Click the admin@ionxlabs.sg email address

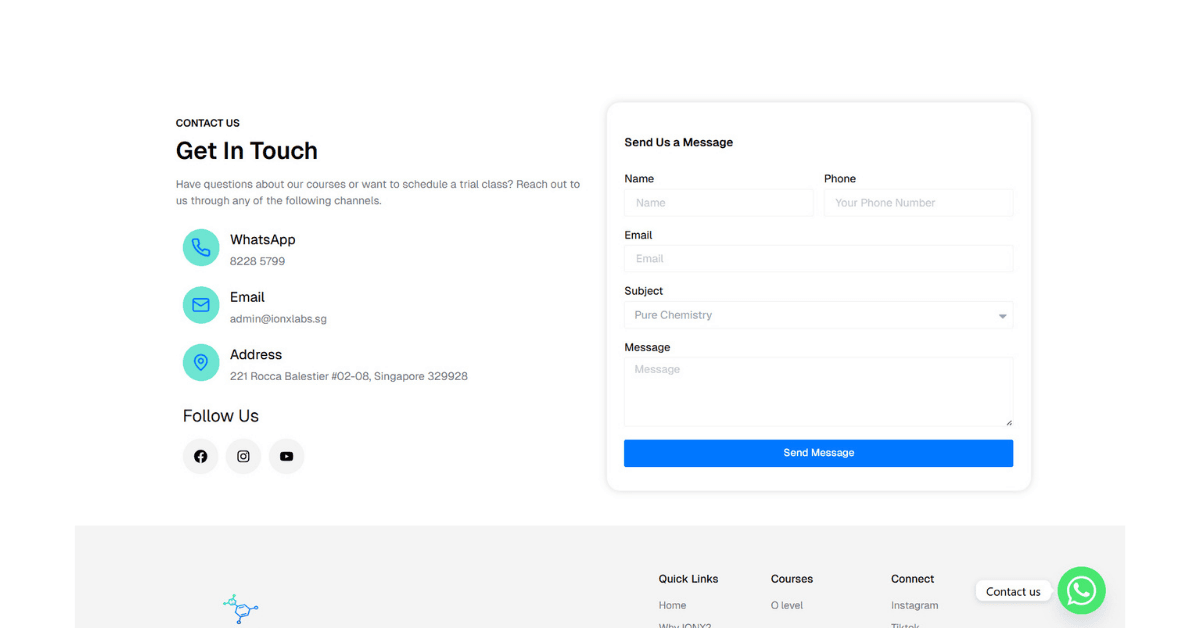278,319
